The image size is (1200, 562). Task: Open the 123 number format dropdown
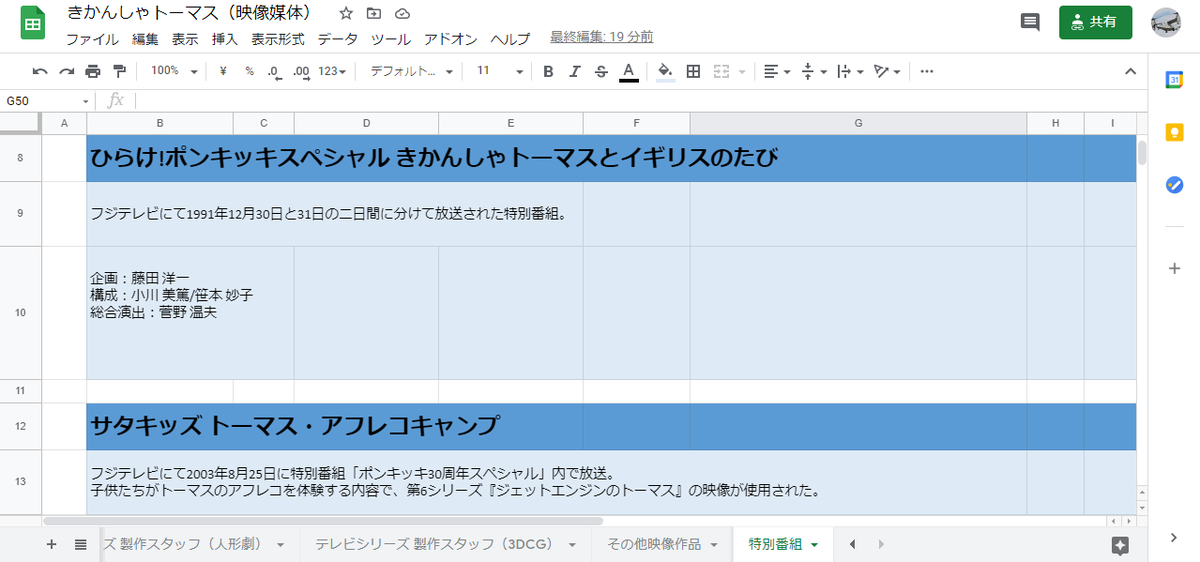[x=332, y=71]
